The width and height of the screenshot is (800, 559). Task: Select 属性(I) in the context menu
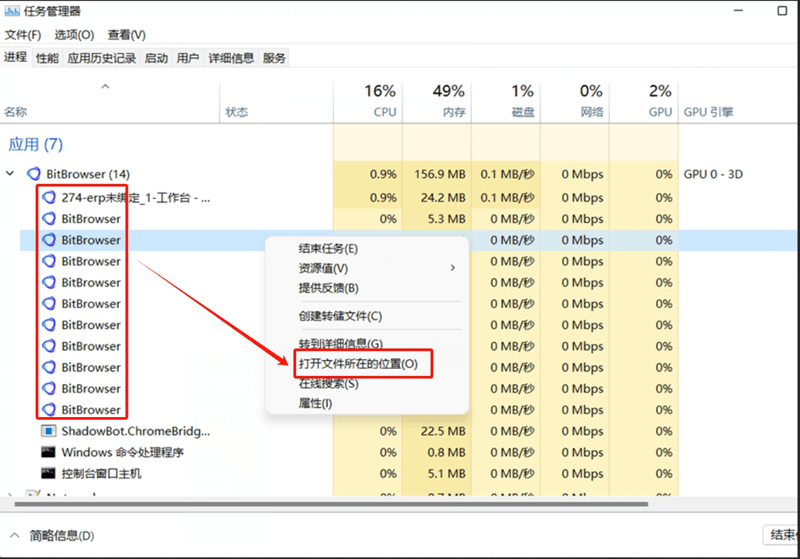tap(315, 403)
